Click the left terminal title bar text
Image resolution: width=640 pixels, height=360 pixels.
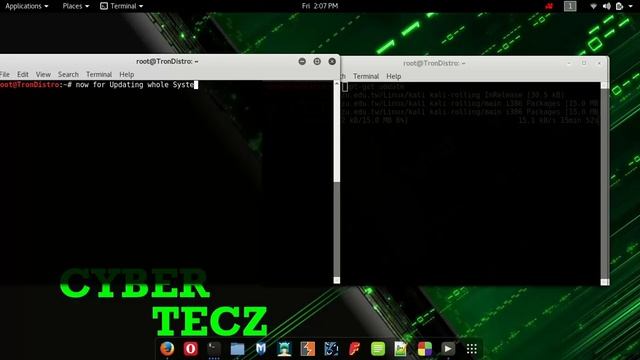click(x=167, y=61)
